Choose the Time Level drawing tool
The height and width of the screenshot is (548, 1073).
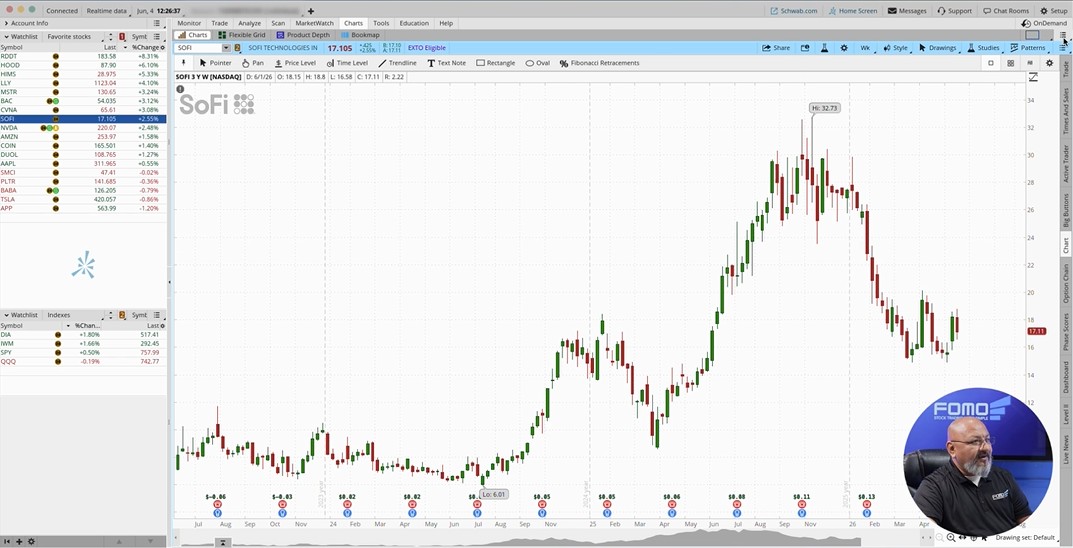[x=347, y=63]
